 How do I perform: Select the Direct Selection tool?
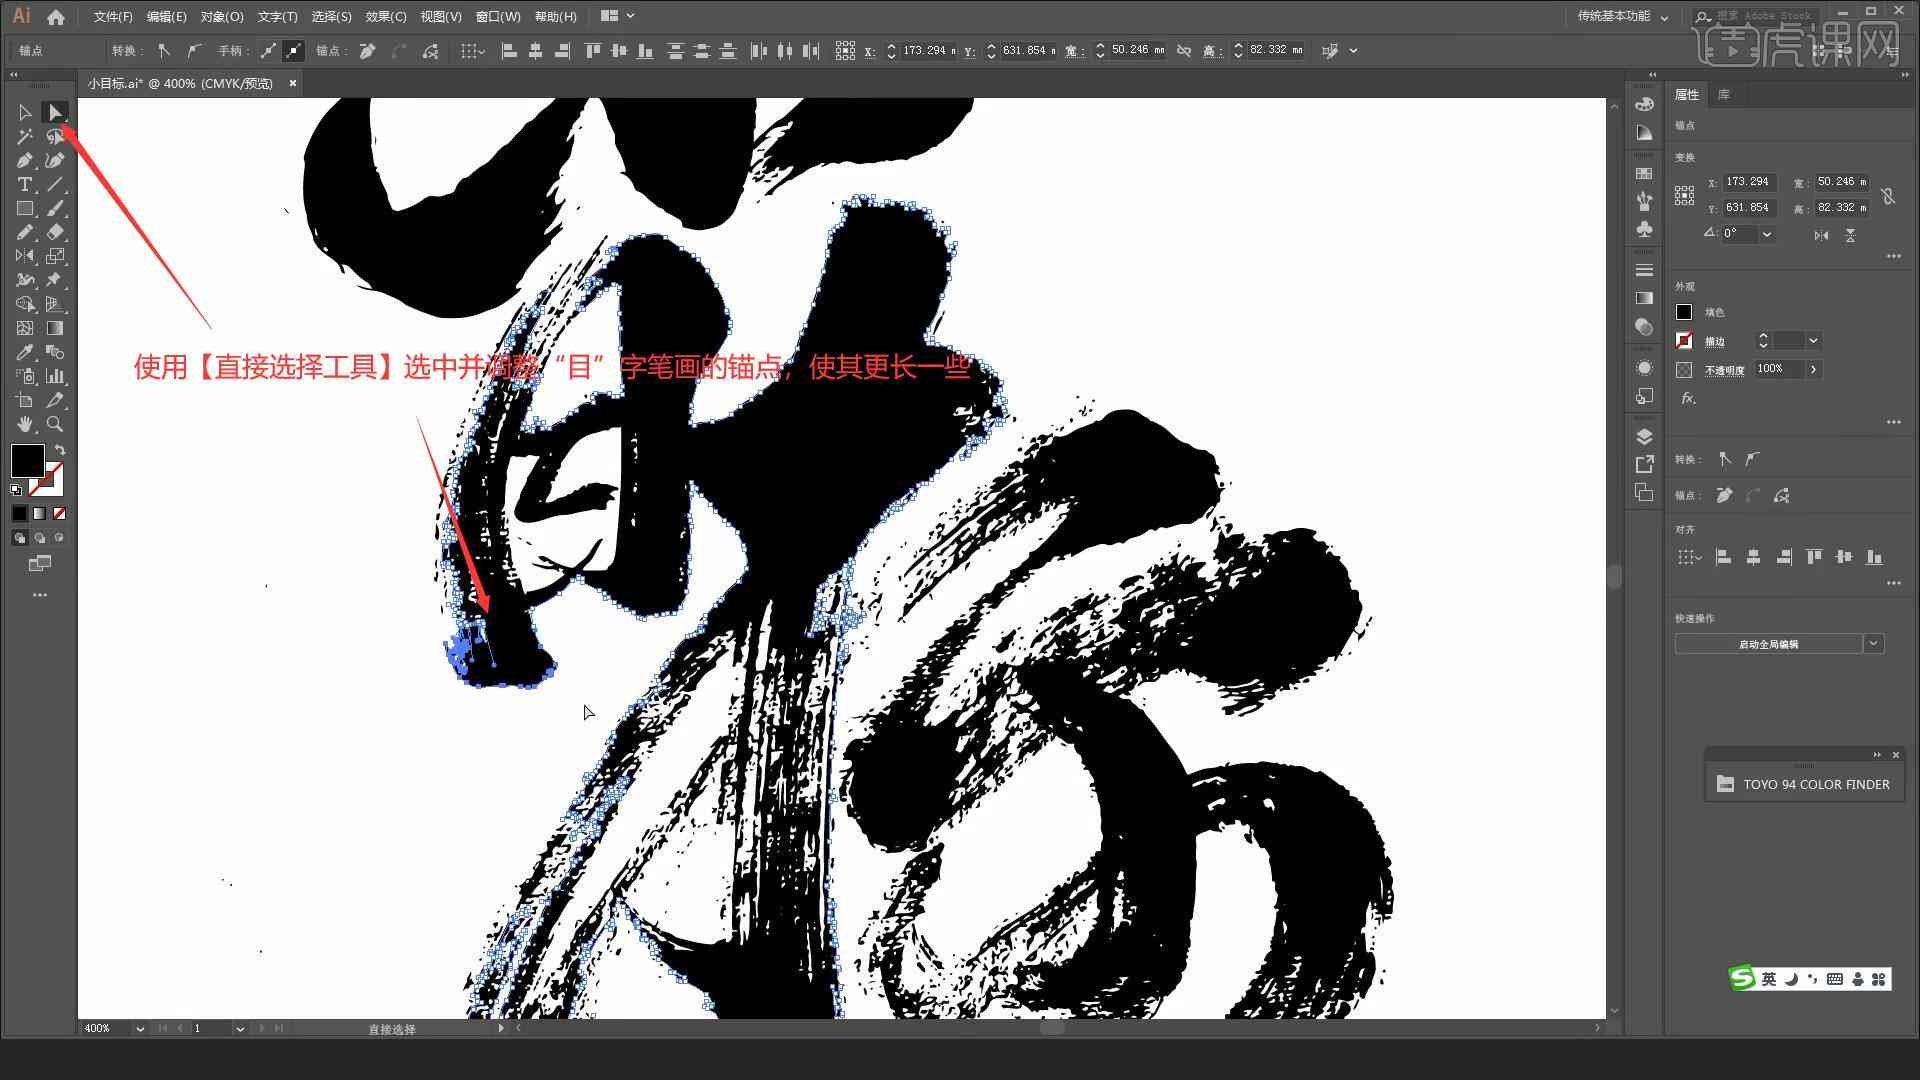point(53,112)
